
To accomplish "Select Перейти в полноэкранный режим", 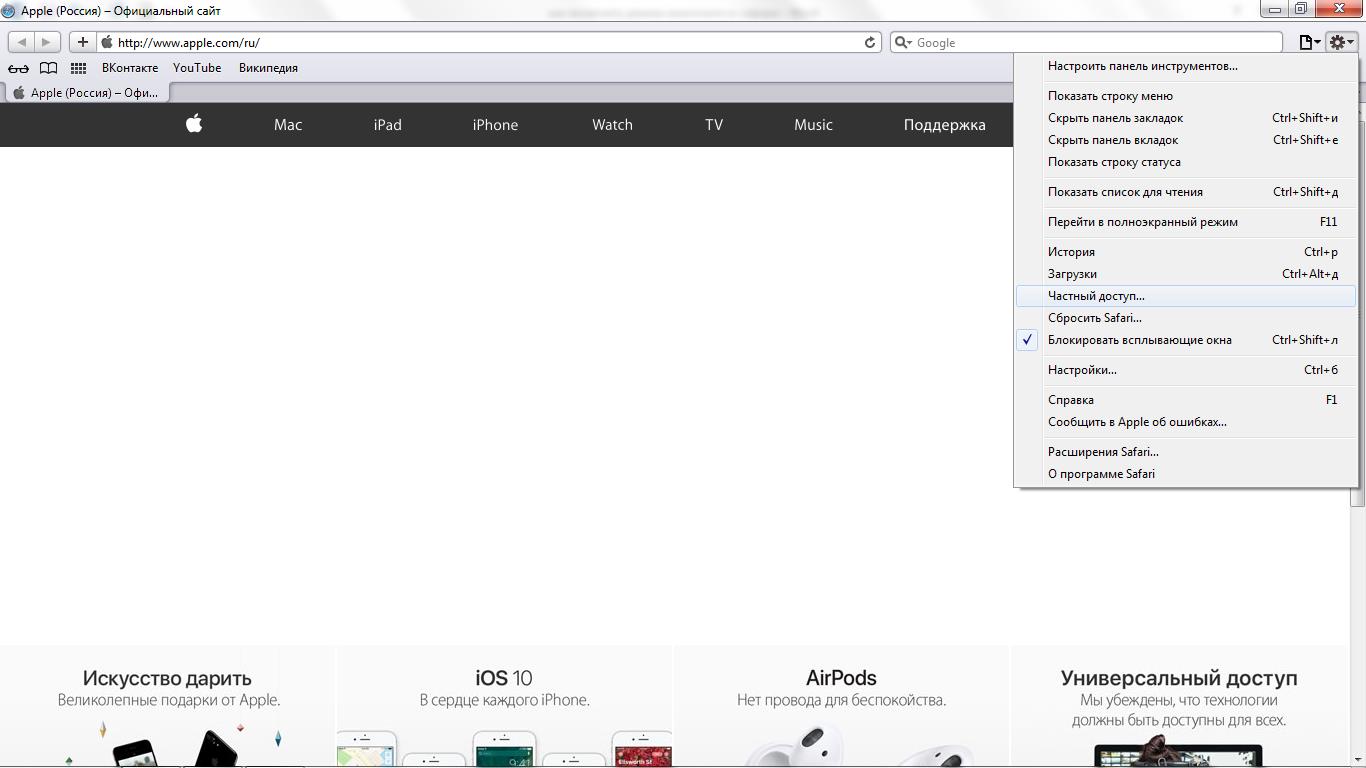I will click(1186, 222).
